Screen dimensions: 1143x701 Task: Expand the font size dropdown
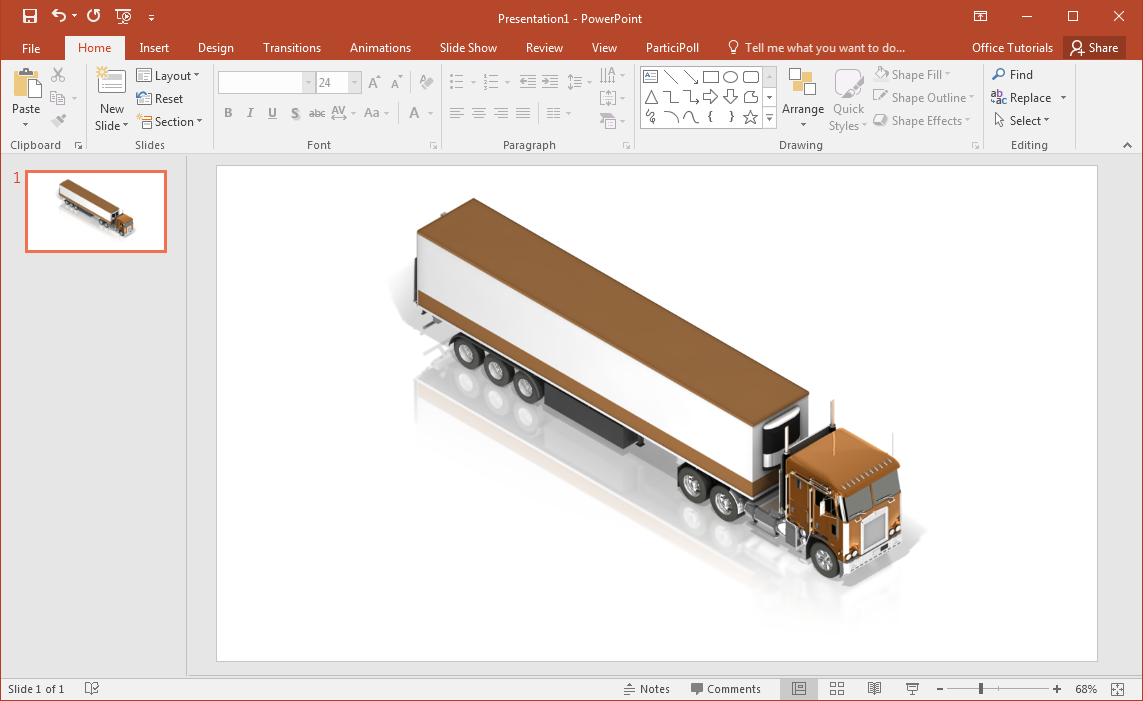[x=353, y=81]
